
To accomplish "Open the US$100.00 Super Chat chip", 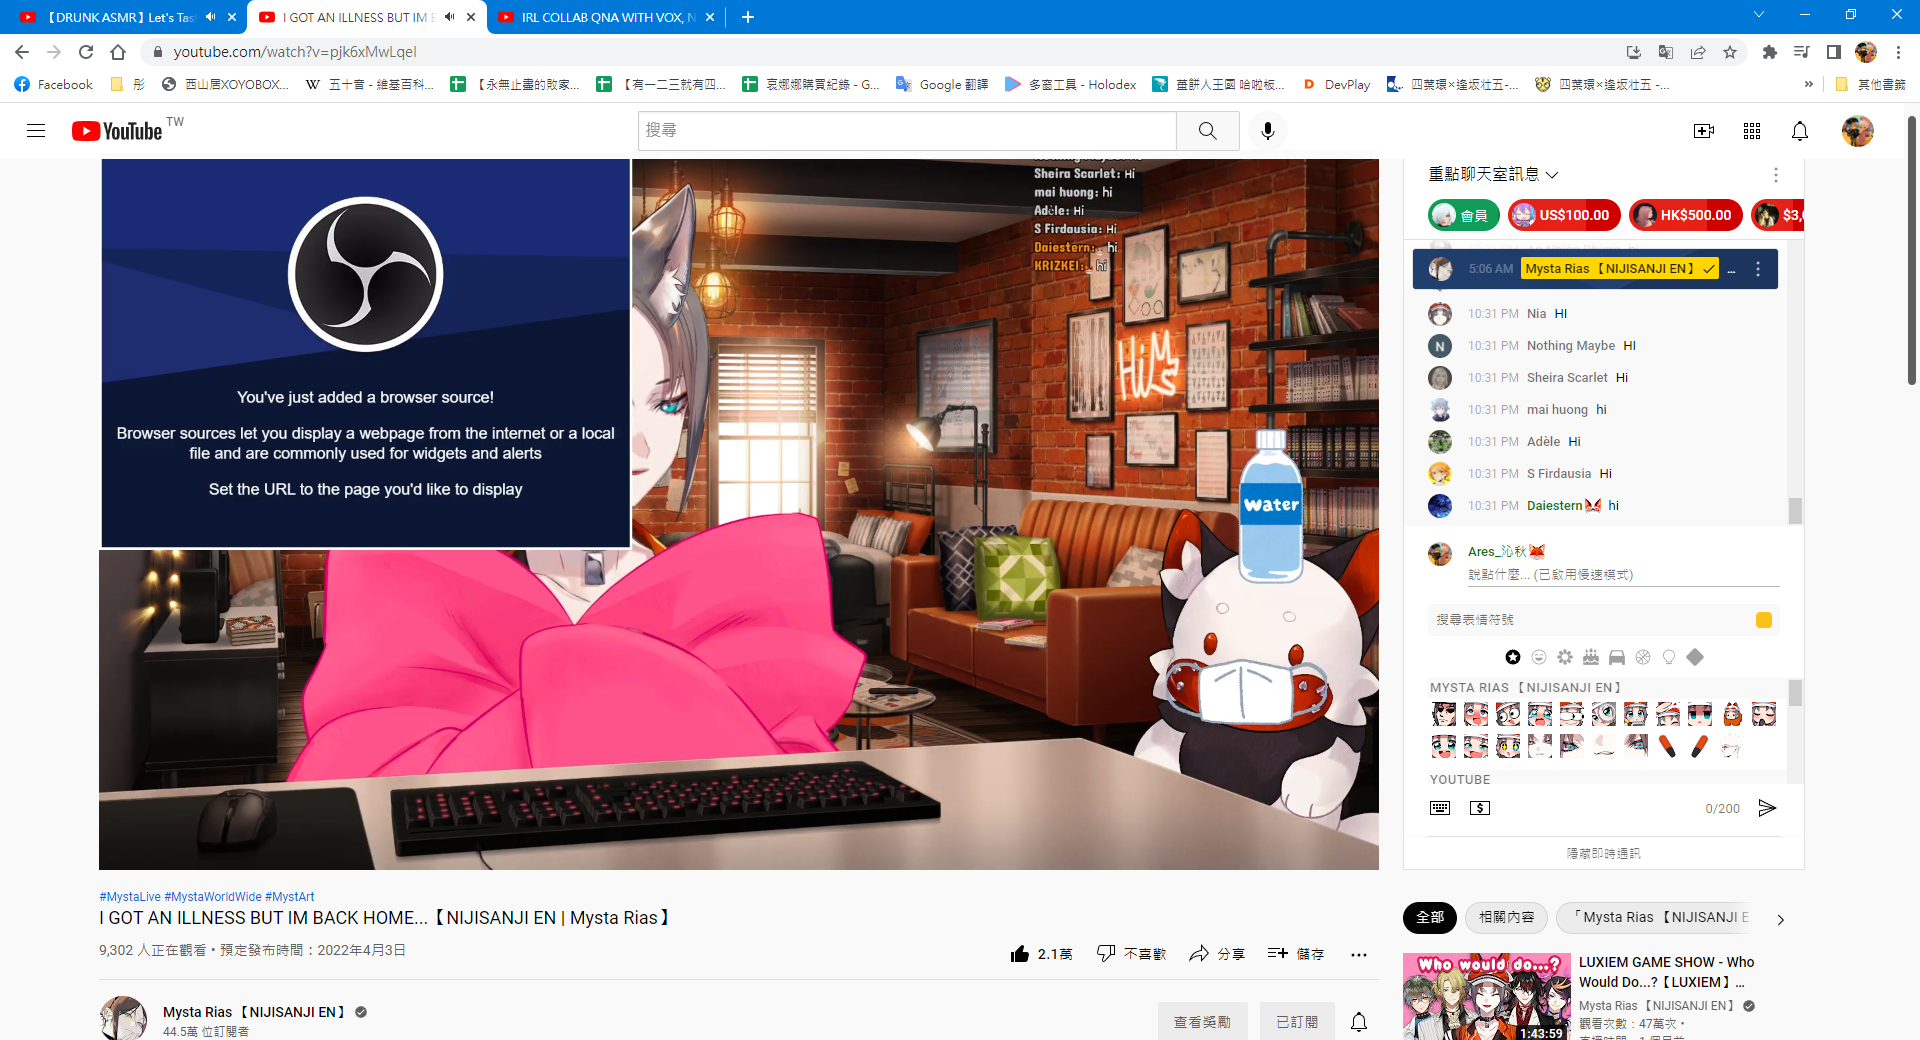I will [1564, 215].
